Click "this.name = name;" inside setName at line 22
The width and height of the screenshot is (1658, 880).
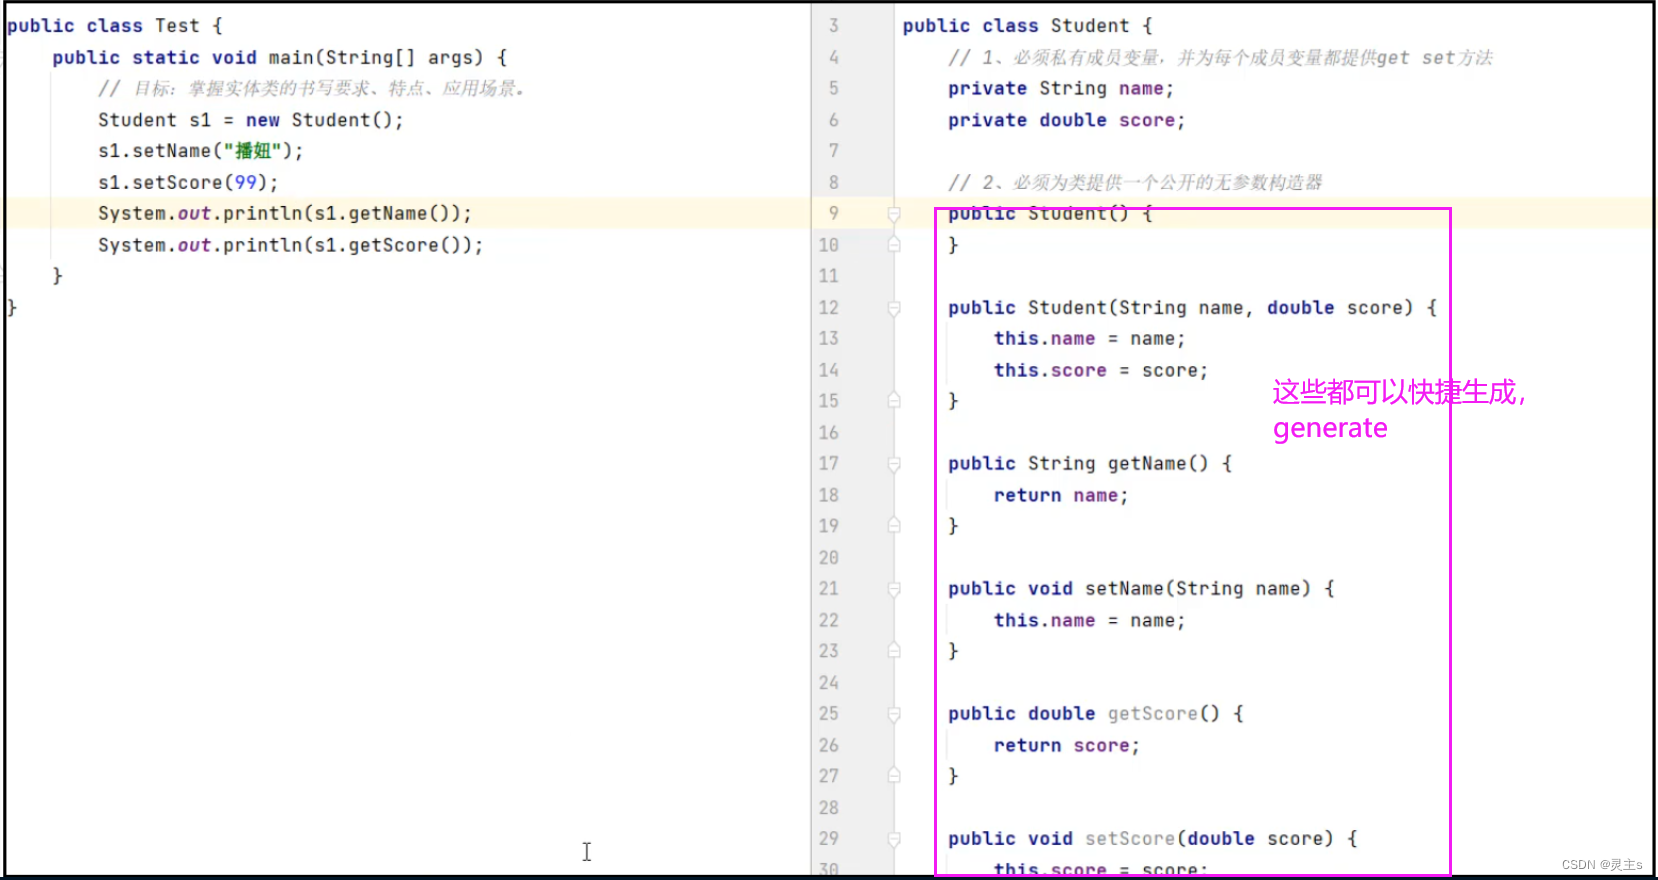(1089, 620)
